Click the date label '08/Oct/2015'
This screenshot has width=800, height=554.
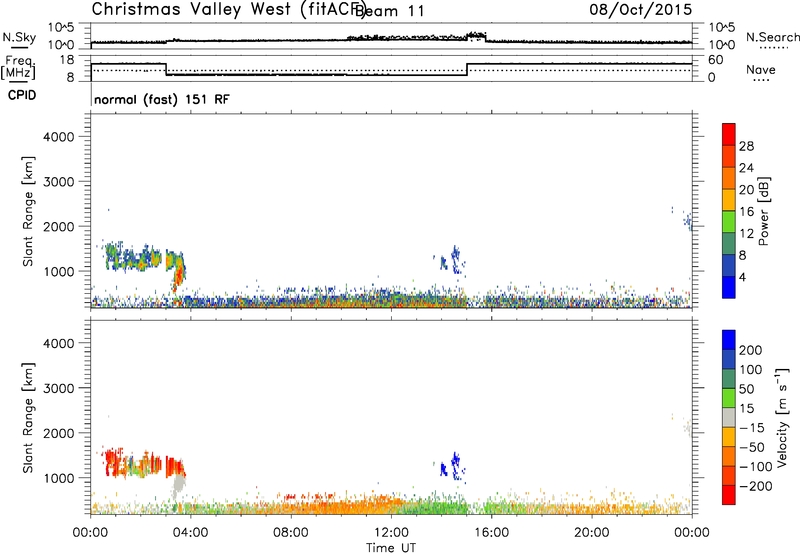click(x=641, y=9)
